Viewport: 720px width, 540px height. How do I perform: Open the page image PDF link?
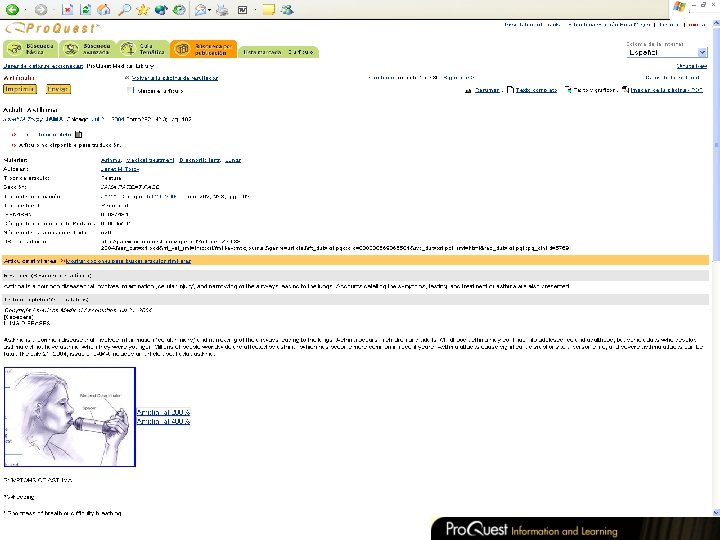pos(666,90)
